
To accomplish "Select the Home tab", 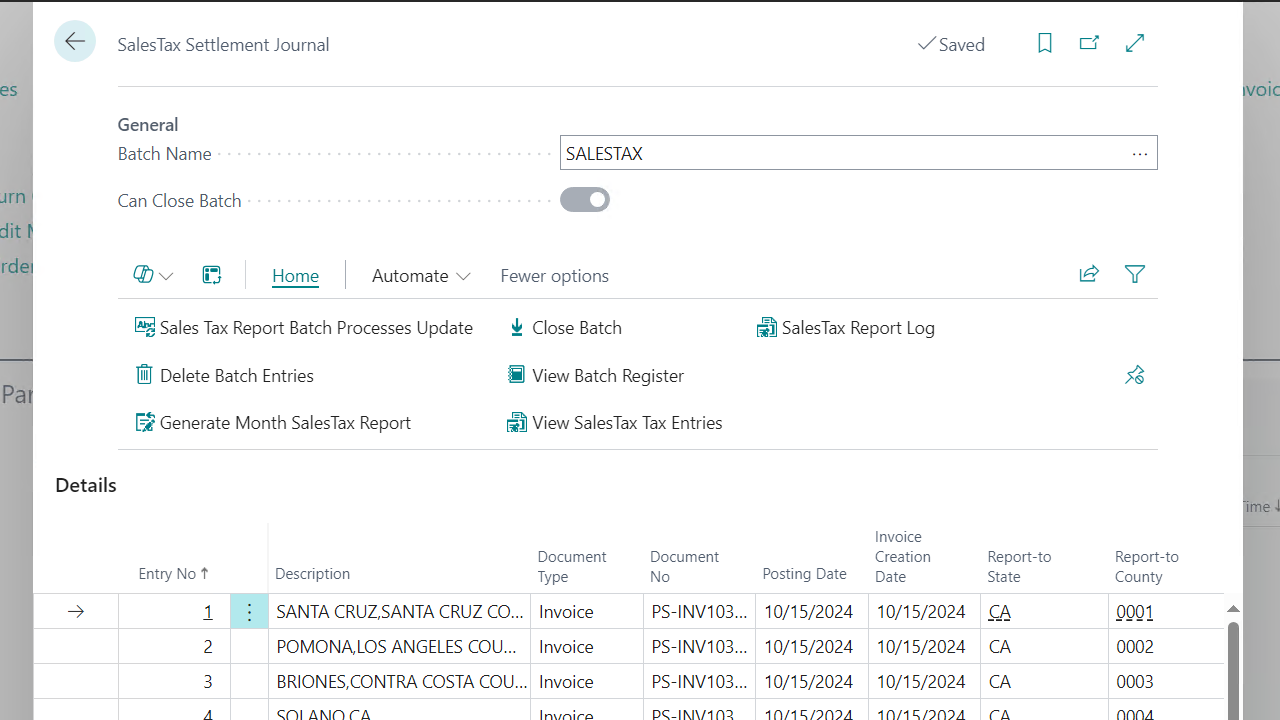I will [295, 276].
